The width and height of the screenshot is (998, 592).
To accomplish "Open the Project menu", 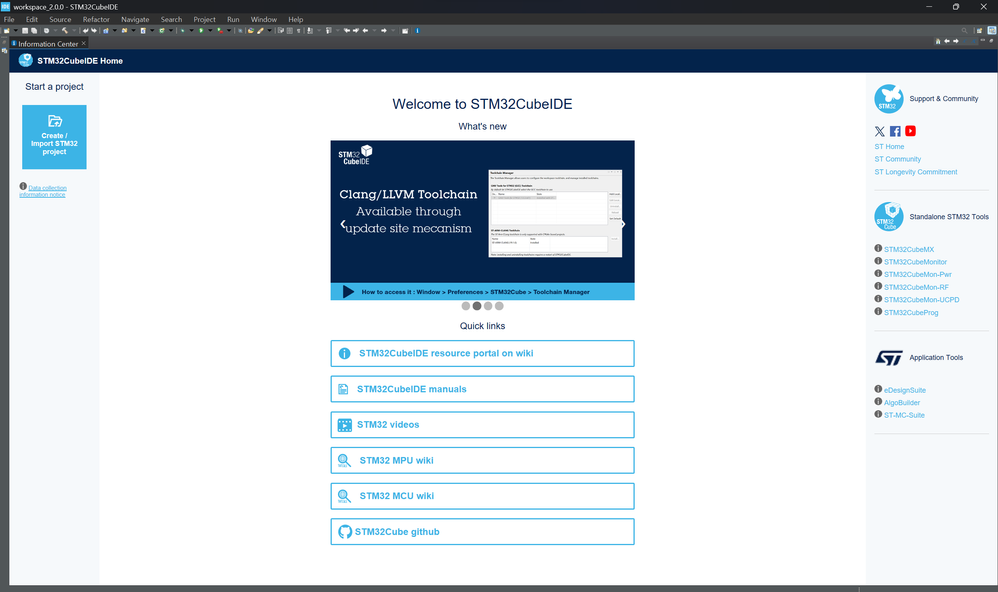I will (204, 19).
